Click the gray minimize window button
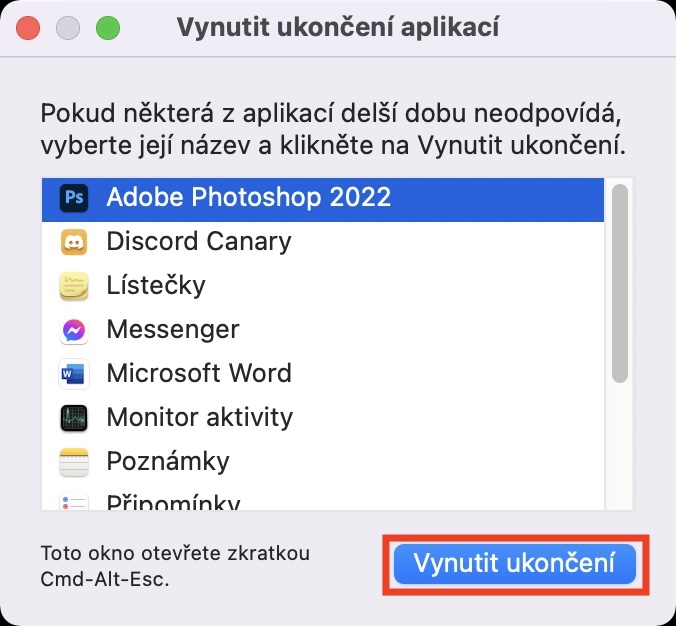The width and height of the screenshot is (676, 626). (68, 27)
